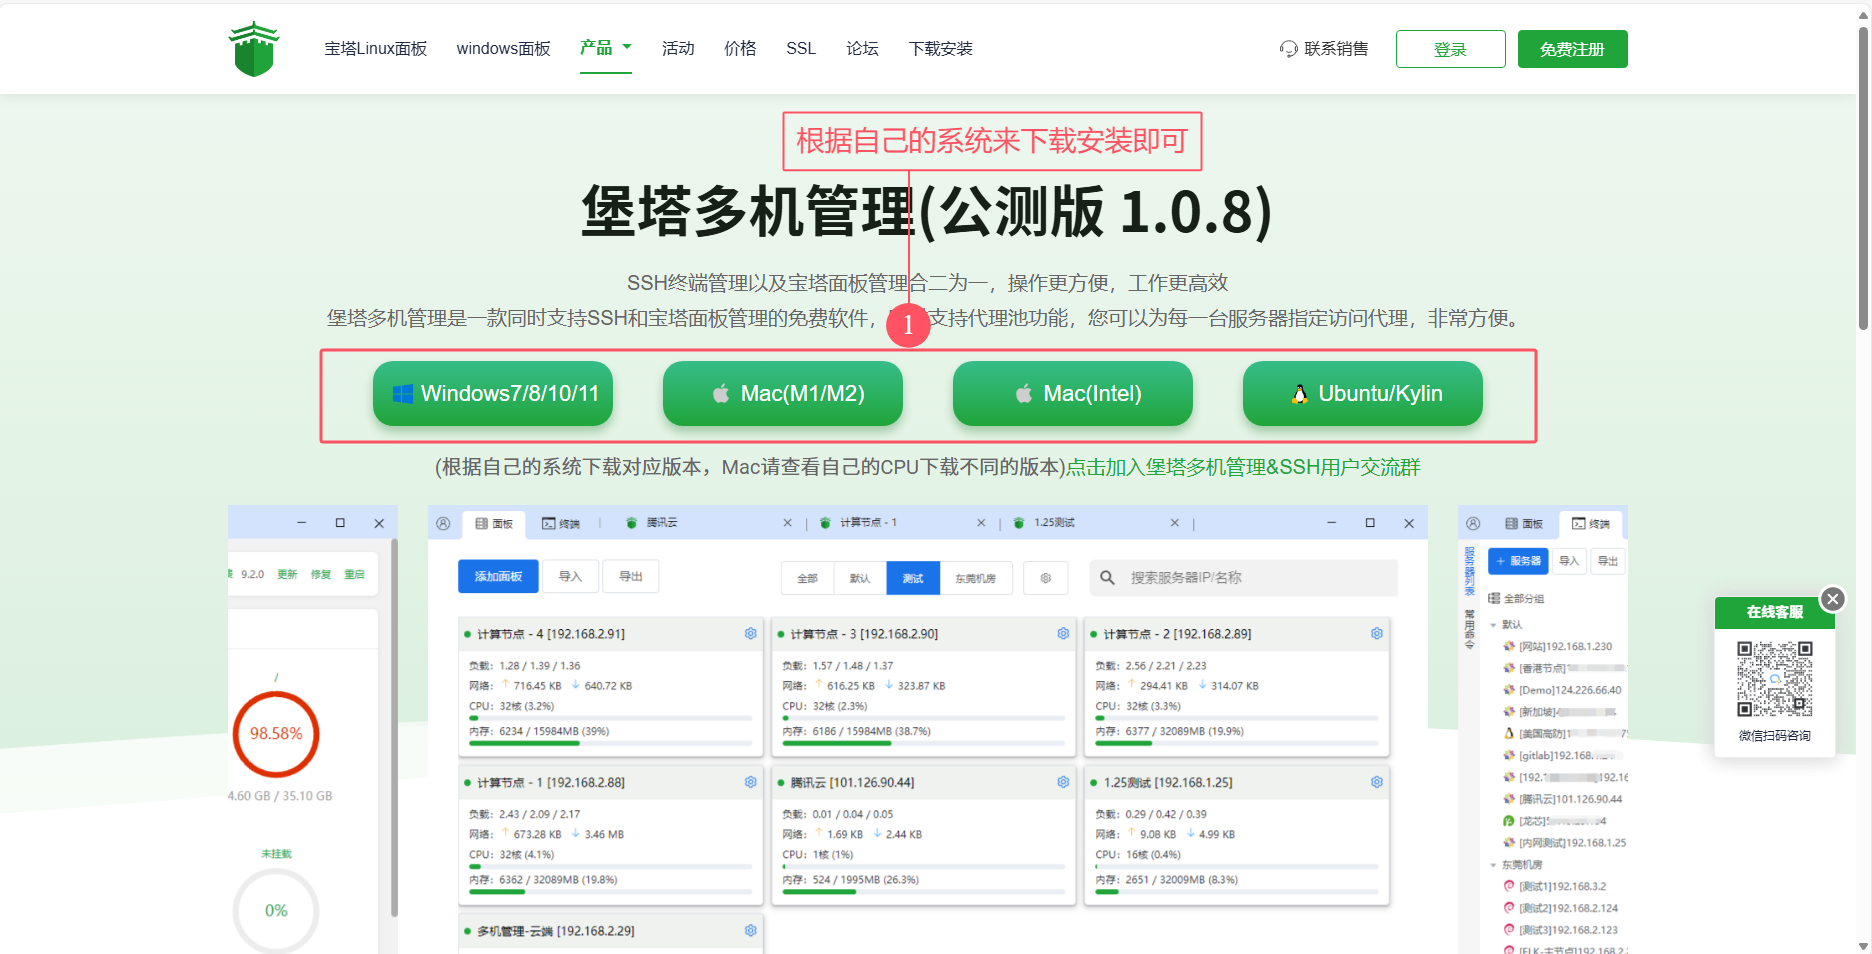This screenshot has width=1872, height=954.
Task: Click the Baota green tower logo
Action: coord(254,49)
